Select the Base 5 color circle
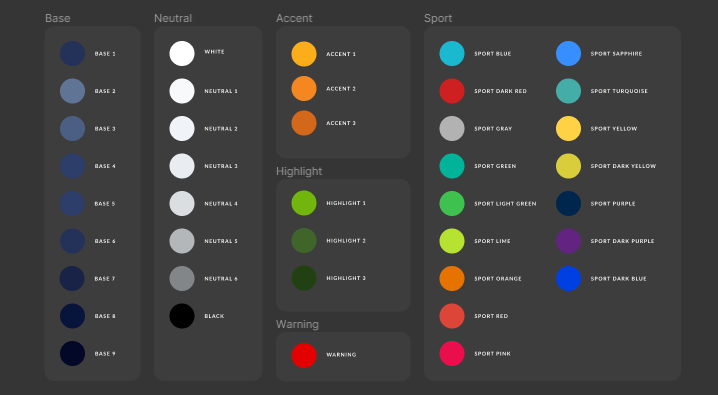 [x=72, y=204]
